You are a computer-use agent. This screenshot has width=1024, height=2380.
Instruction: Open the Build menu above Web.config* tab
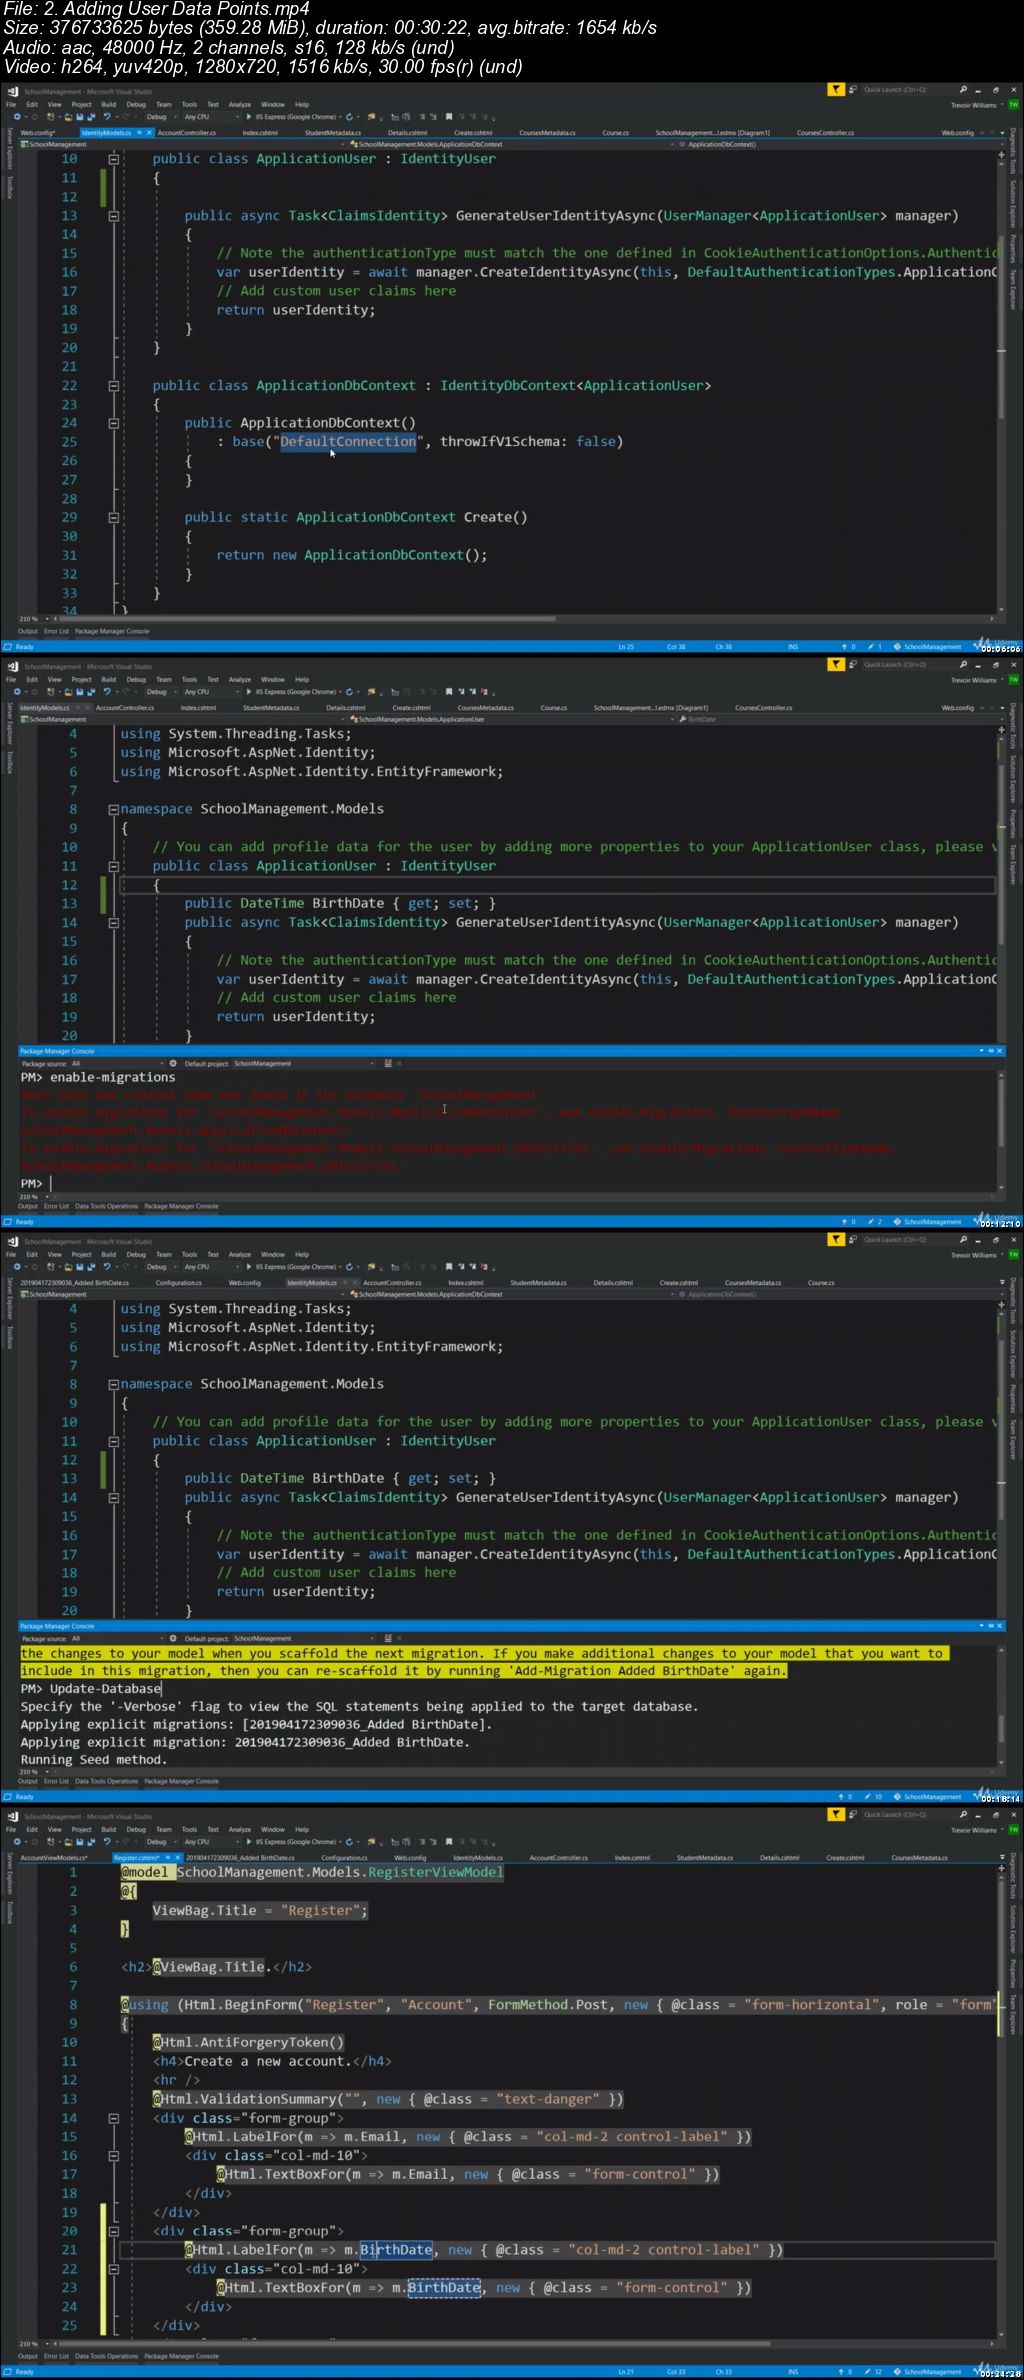coord(108,104)
